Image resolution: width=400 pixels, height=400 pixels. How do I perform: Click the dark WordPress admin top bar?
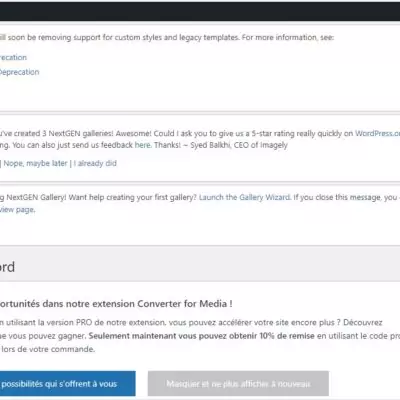point(200,11)
